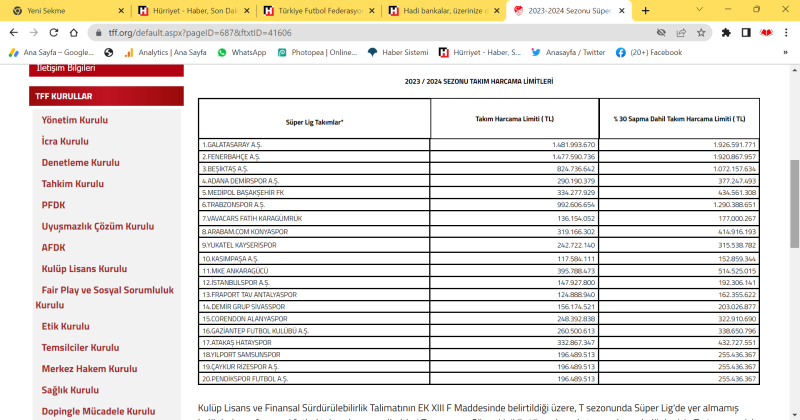Close the Yeni Sekme tab
The width and height of the screenshot is (800, 420).
[121, 11]
